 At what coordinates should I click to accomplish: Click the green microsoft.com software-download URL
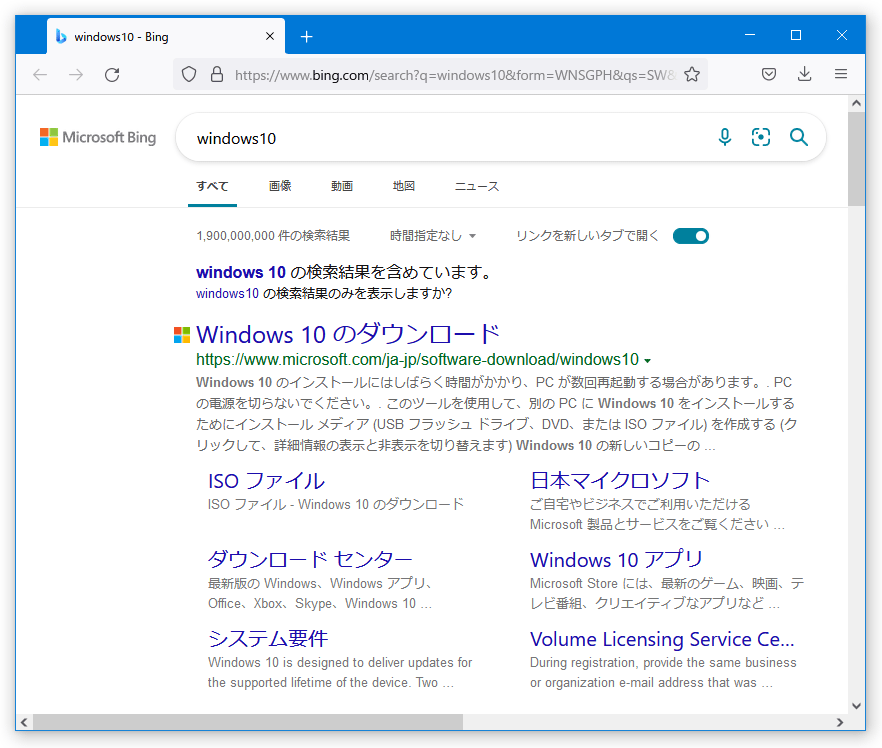(417, 359)
